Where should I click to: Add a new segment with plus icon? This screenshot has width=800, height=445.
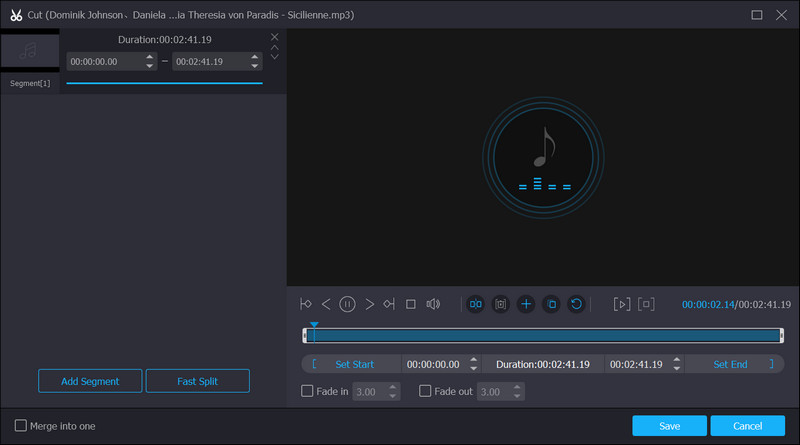click(526, 304)
